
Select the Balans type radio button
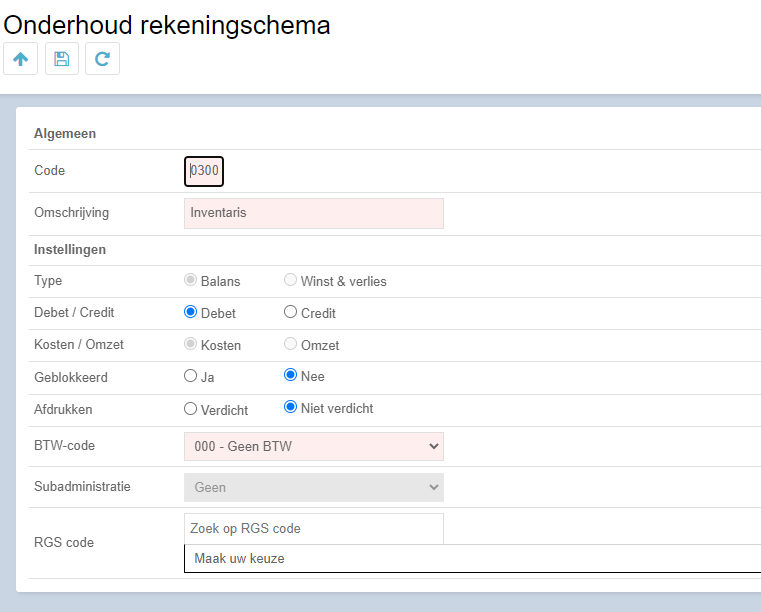(x=190, y=280)
